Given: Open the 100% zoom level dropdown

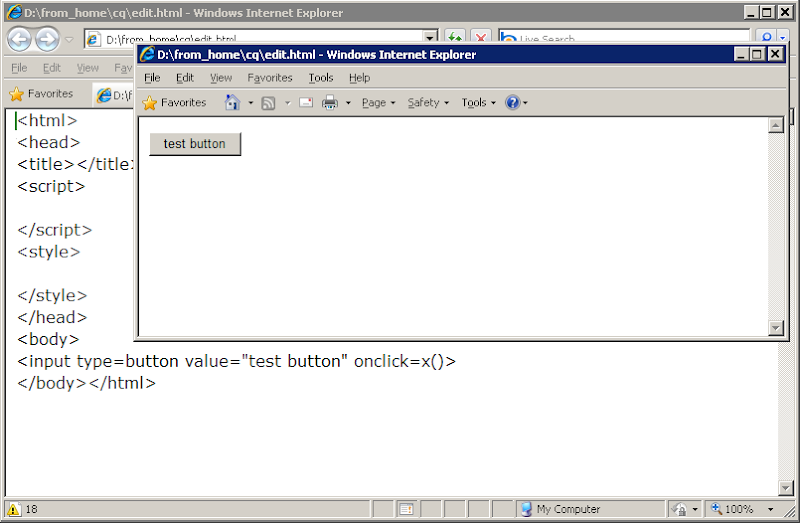Looking at the screenshot, I should pos(770,509).
